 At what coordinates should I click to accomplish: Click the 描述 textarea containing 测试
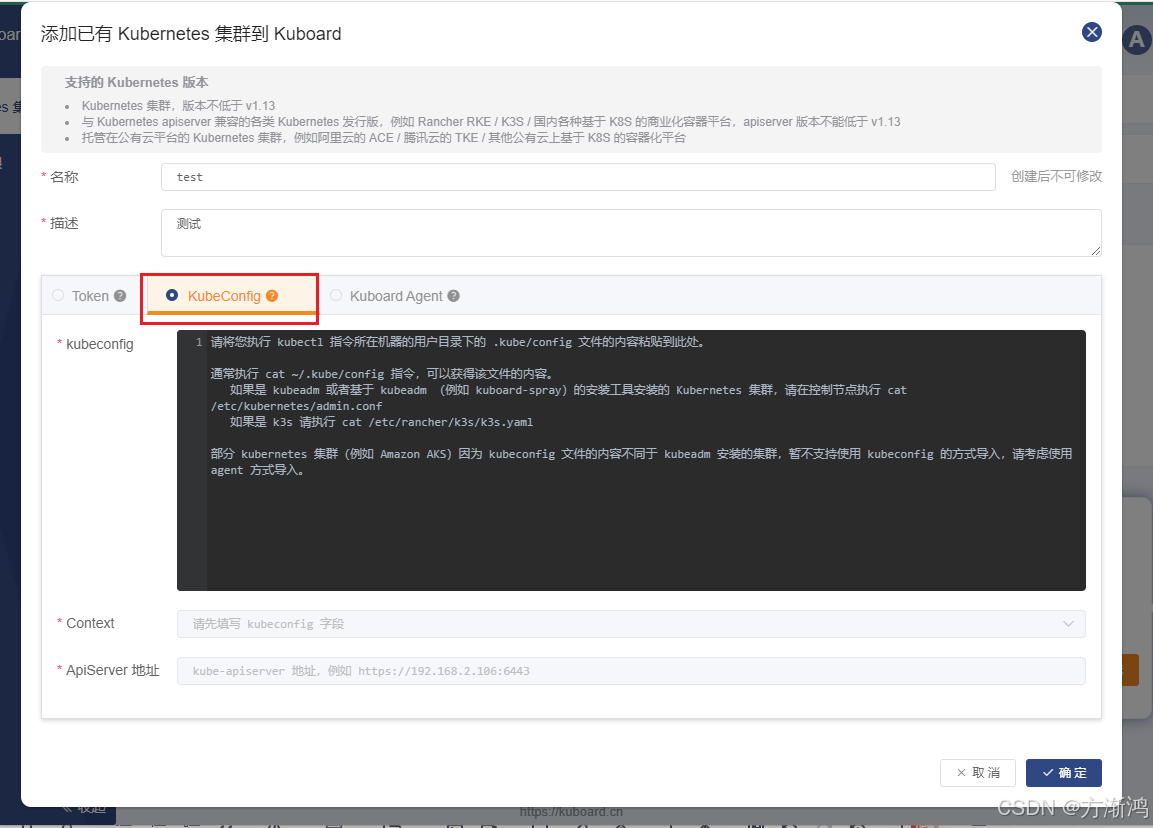coord(631,233)
